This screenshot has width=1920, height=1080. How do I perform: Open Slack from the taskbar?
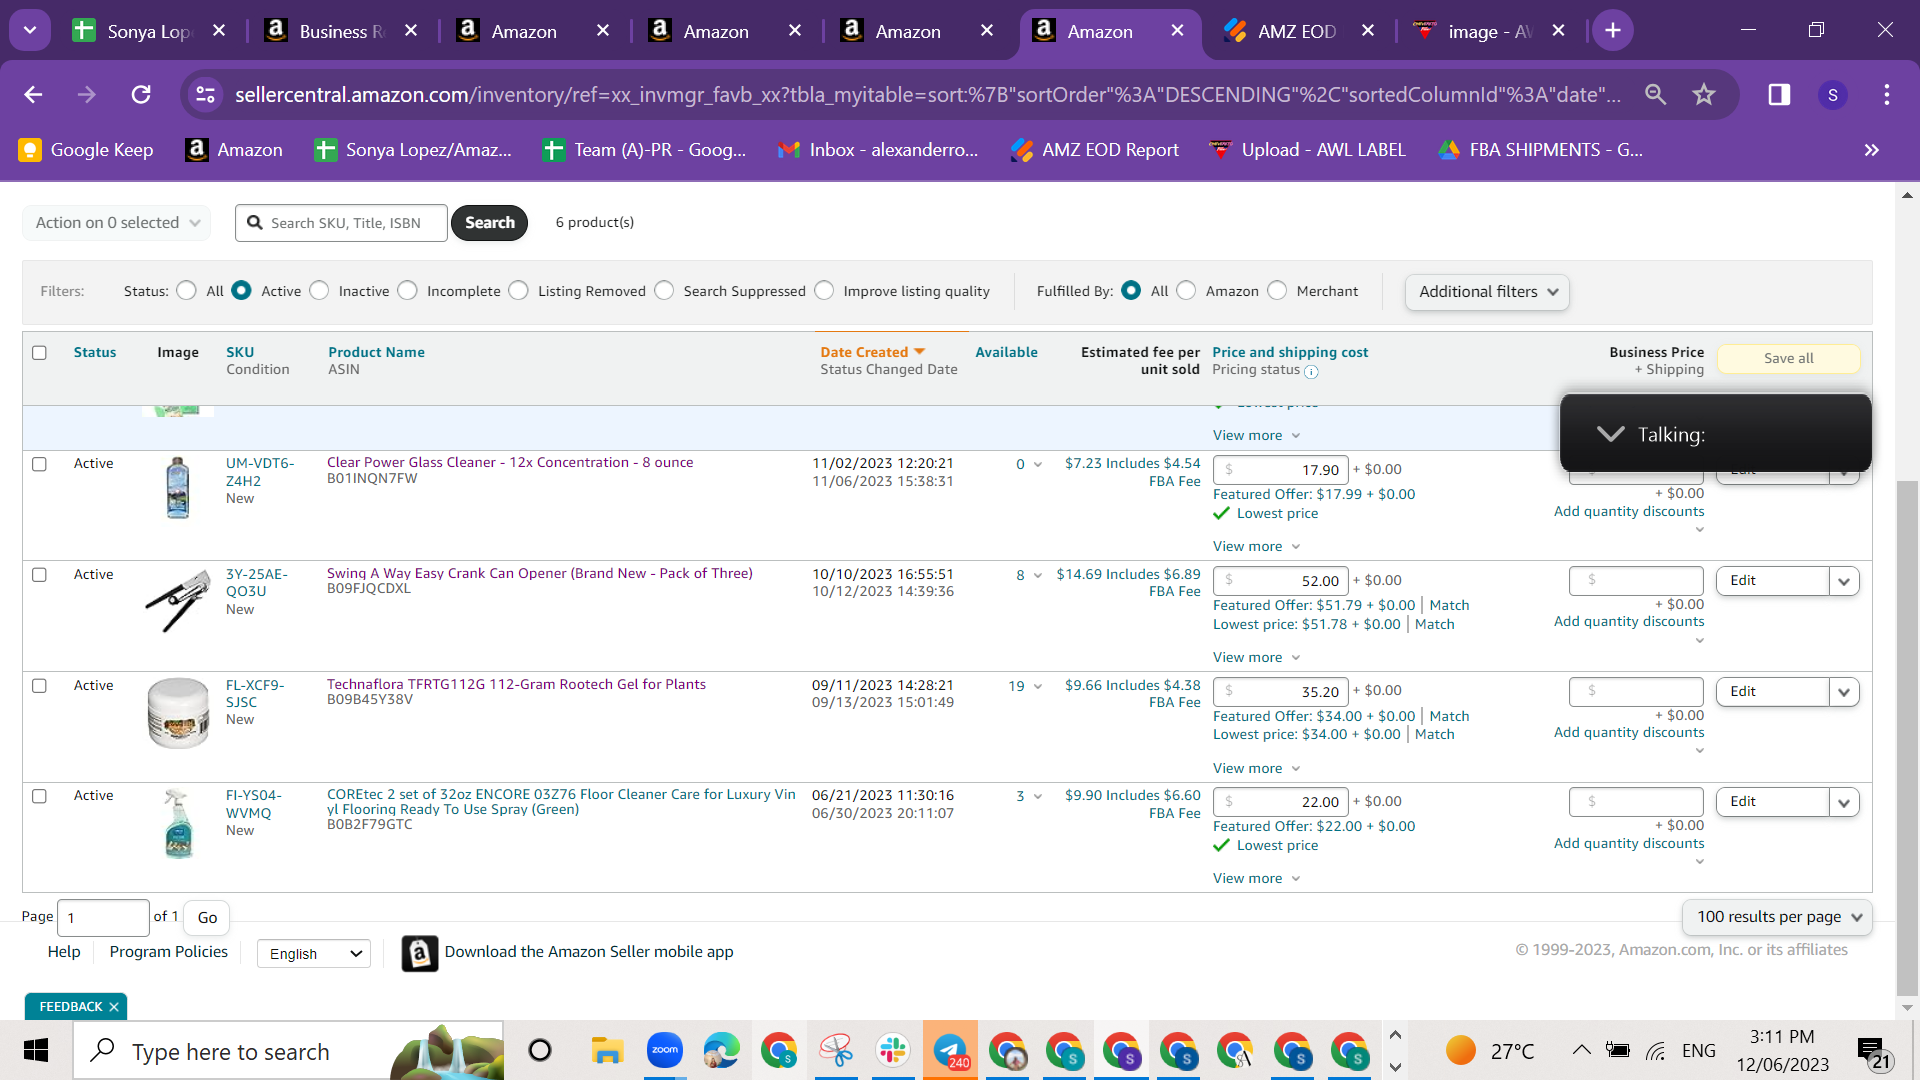[x=892, y=1051]
